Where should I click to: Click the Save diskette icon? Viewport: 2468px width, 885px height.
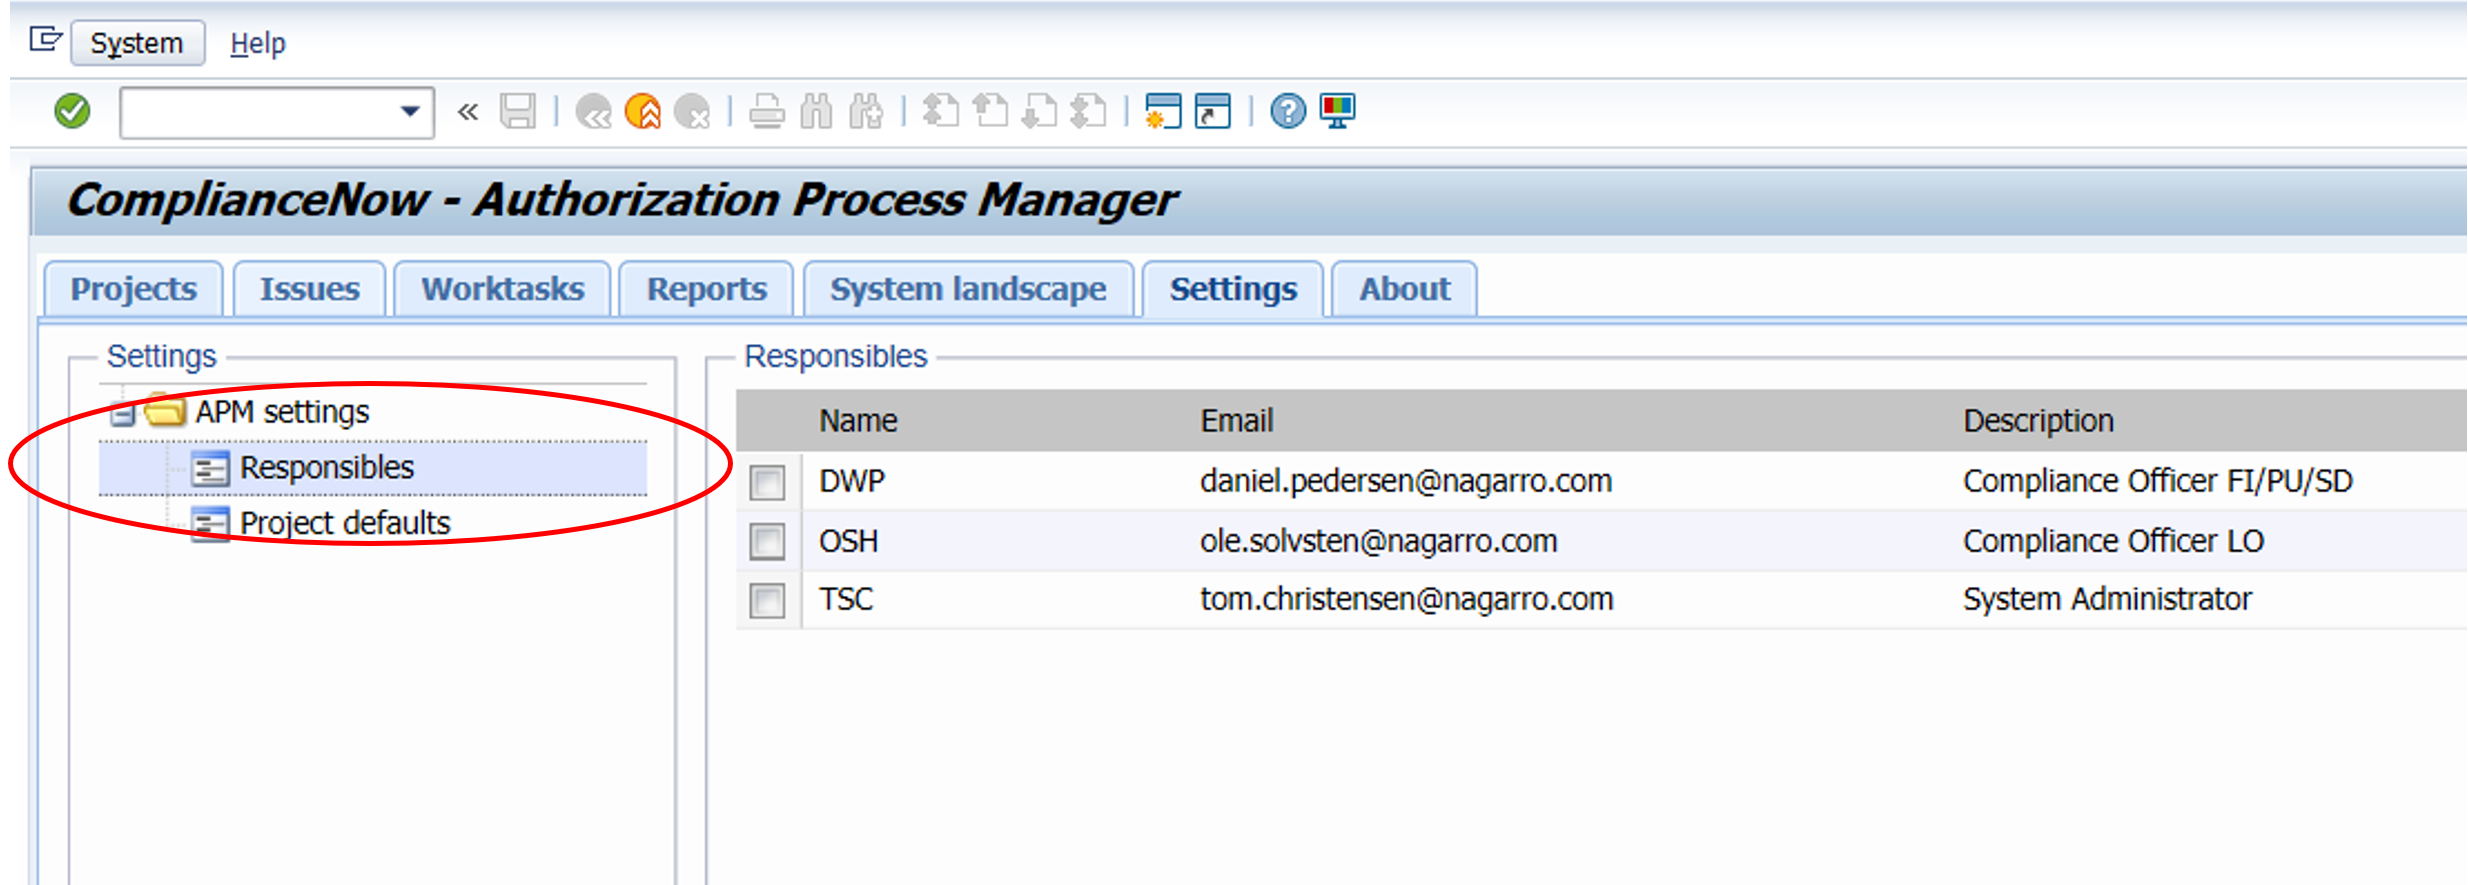(x=518, y=111)
